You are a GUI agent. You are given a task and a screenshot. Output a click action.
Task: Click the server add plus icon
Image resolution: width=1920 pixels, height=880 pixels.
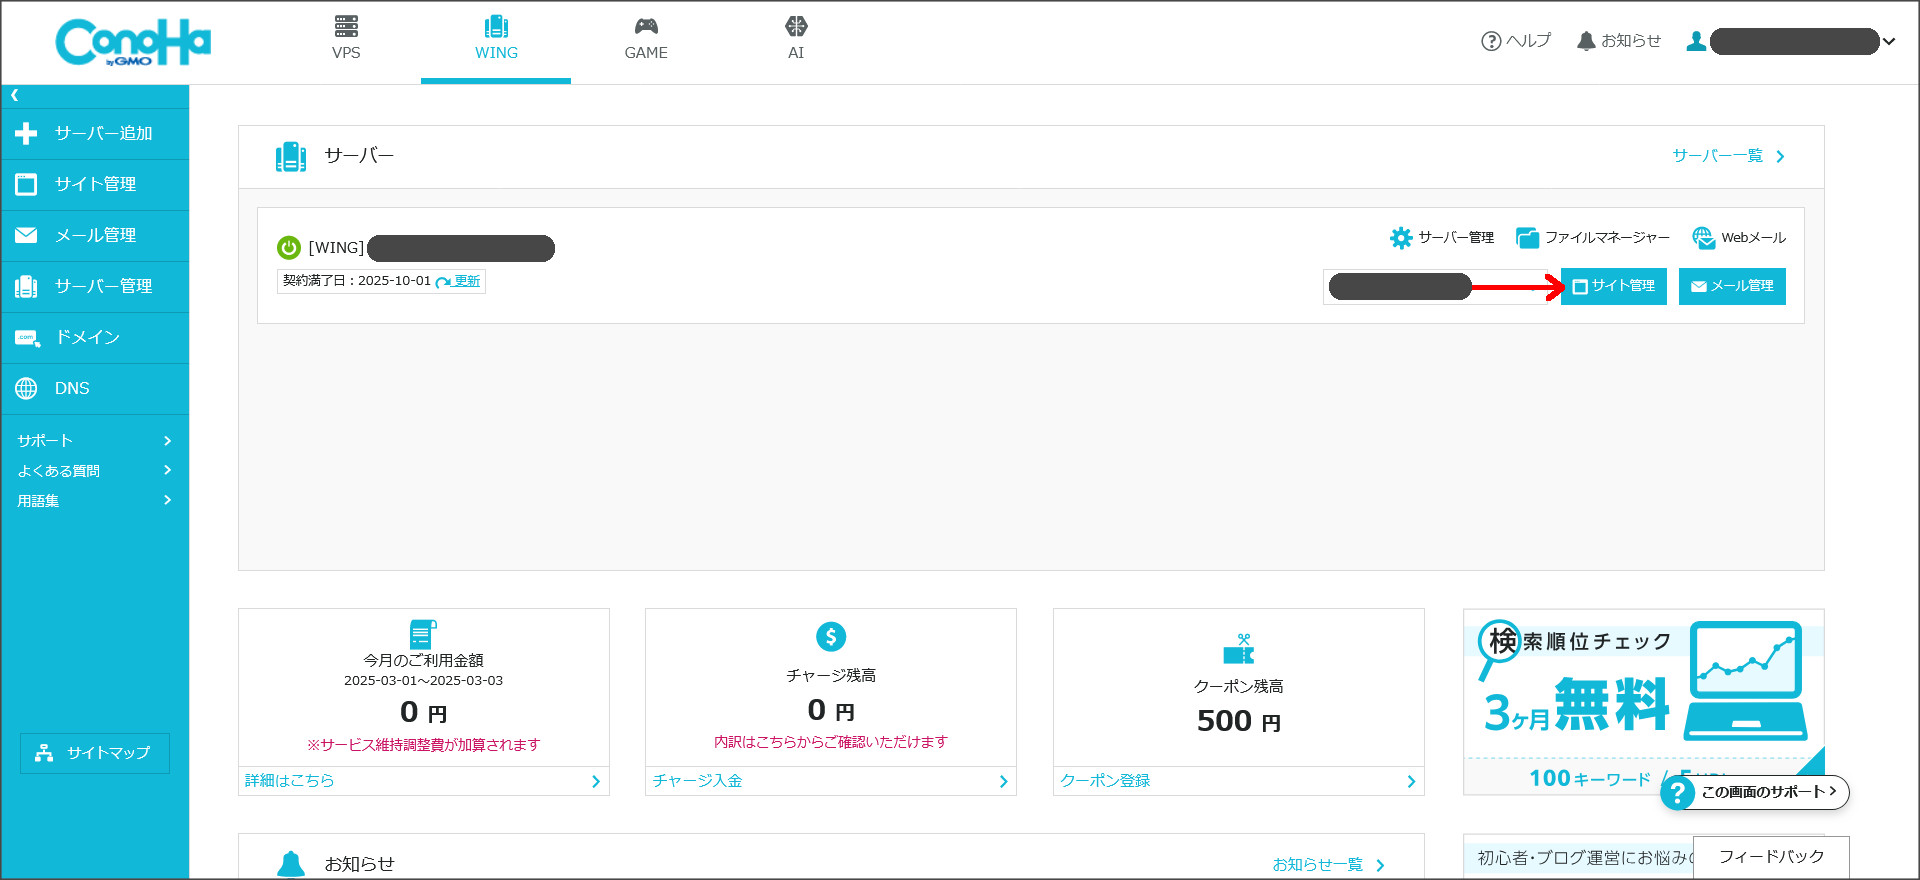pyautogui.click(x=26, y=134)
